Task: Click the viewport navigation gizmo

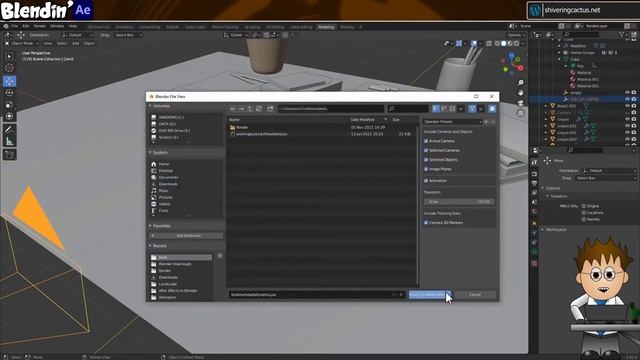Action: 512,63
